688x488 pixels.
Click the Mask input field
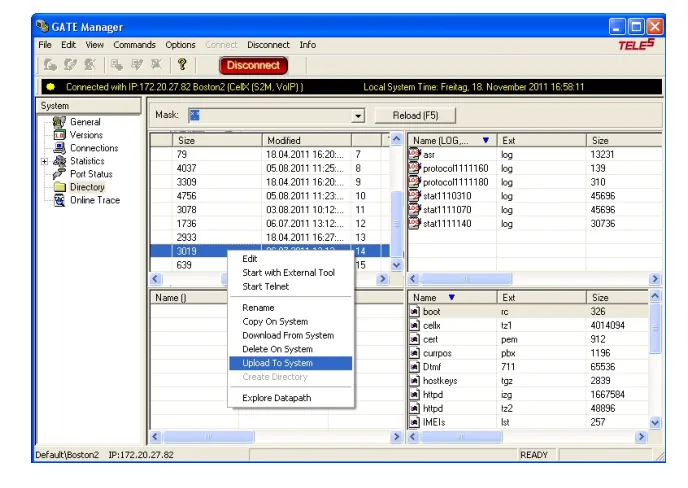pos(270,115)
